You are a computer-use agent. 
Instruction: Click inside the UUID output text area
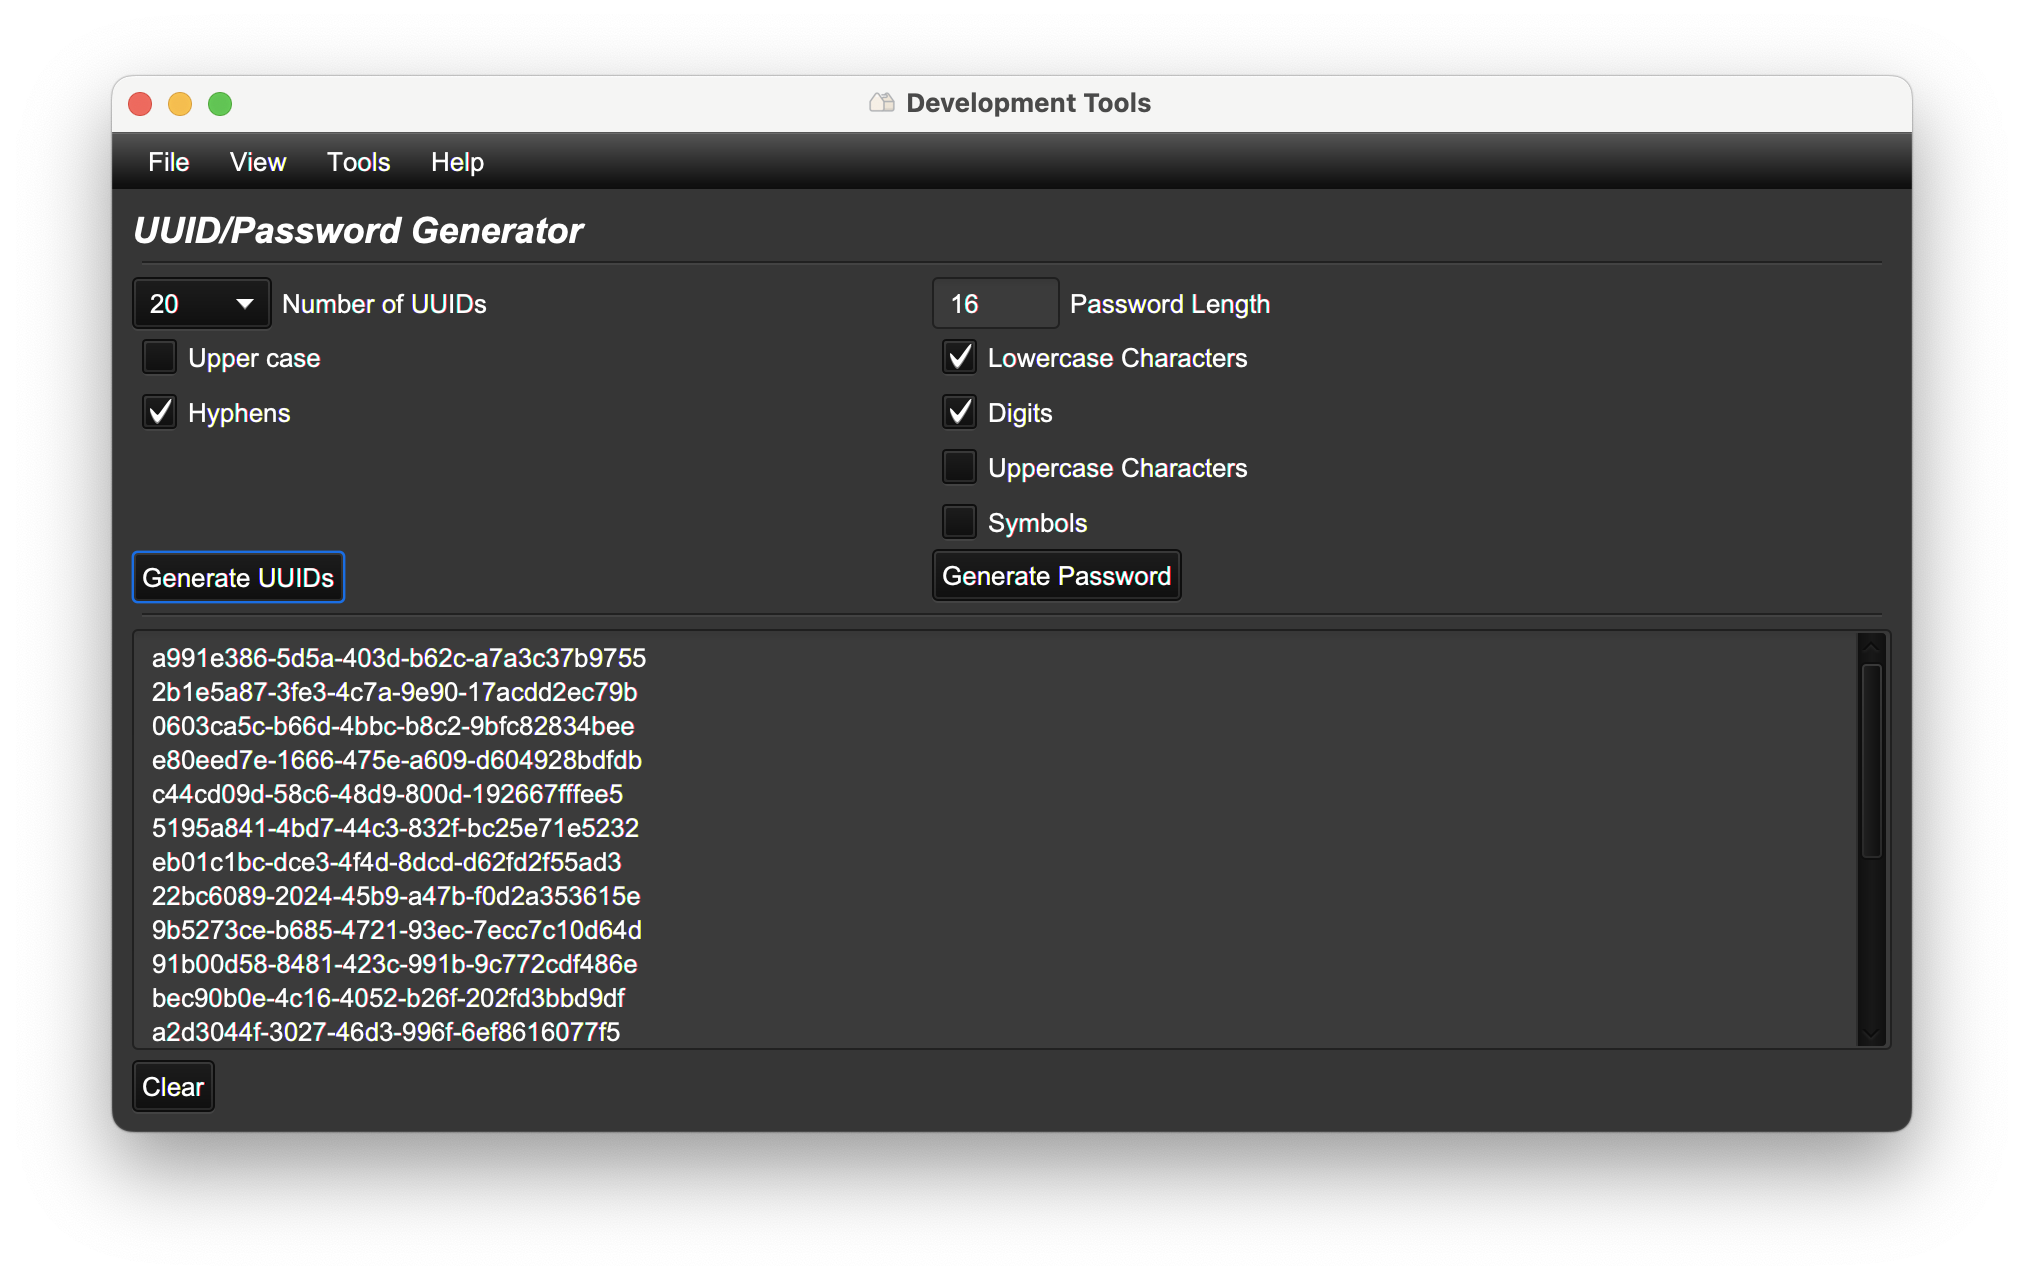point(1007,842)
